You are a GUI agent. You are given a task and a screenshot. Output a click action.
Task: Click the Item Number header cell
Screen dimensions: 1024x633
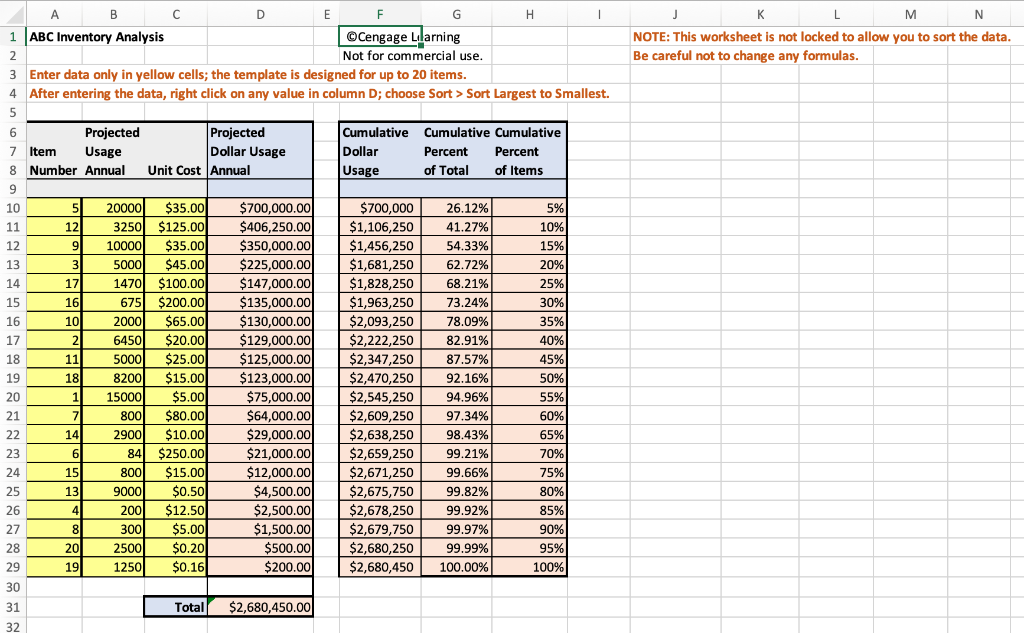pos(54,161)
